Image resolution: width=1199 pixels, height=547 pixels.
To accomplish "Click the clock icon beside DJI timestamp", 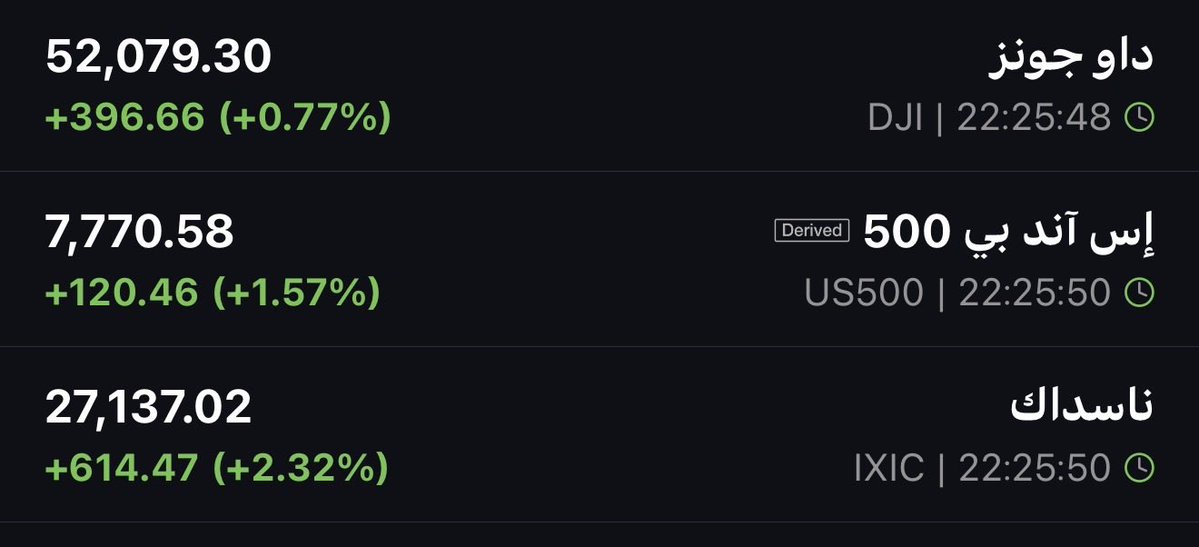I will point(1140,118).
